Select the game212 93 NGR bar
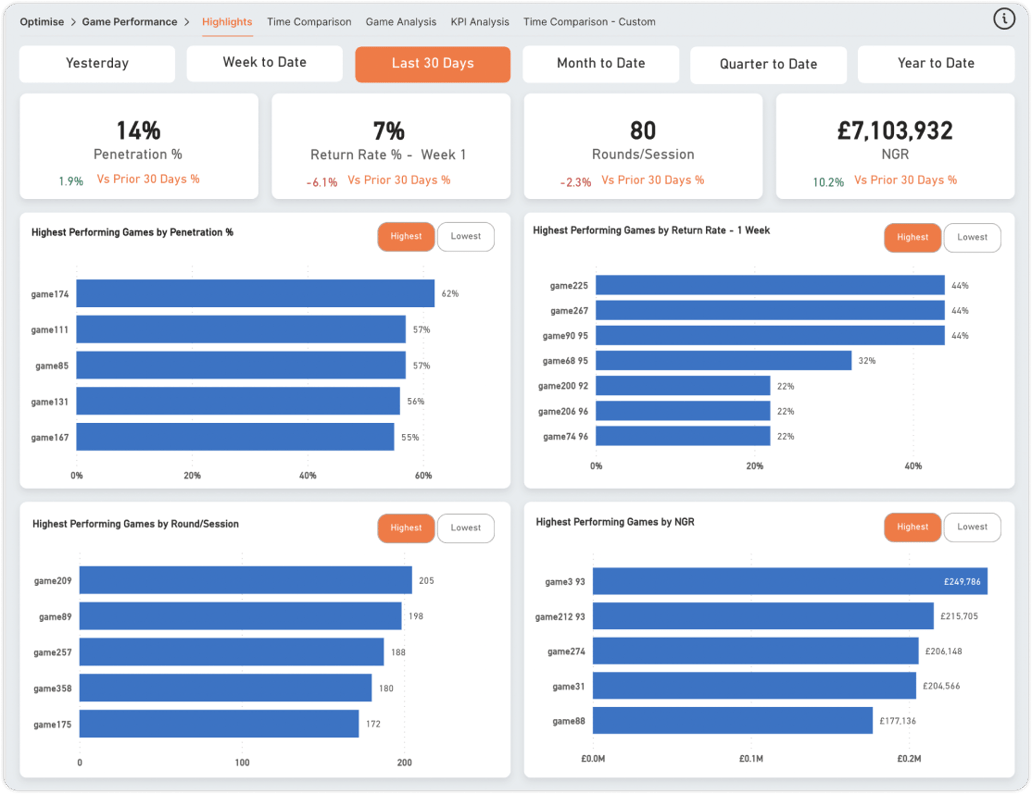The height and width of the screenshot is (794, 1032). click(763, 616)
